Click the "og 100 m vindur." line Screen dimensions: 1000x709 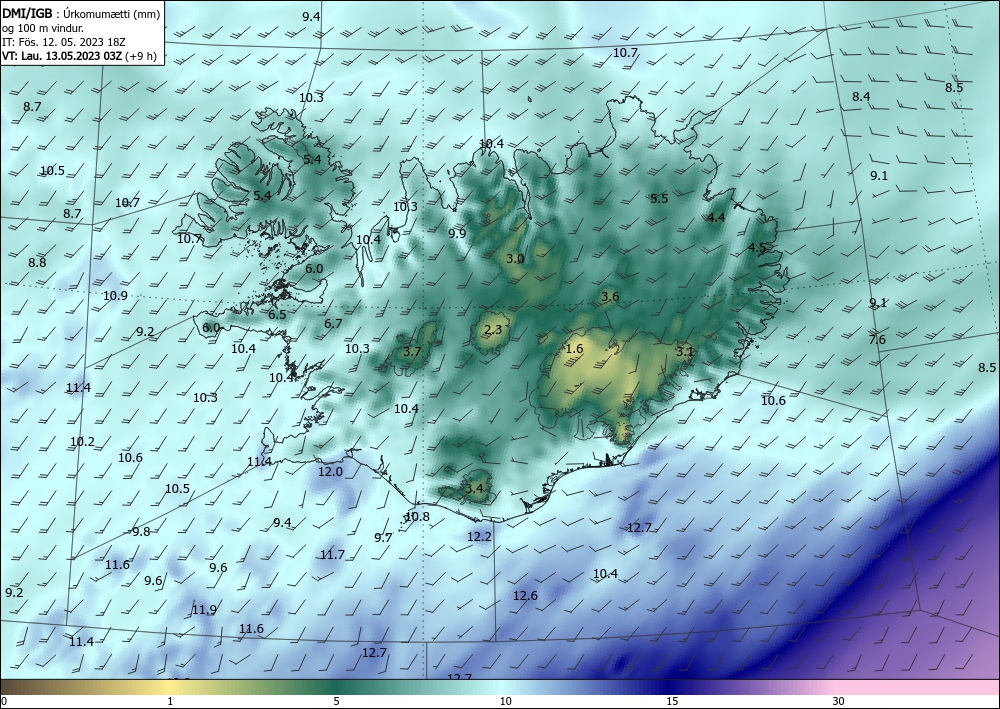coord(43,27)
